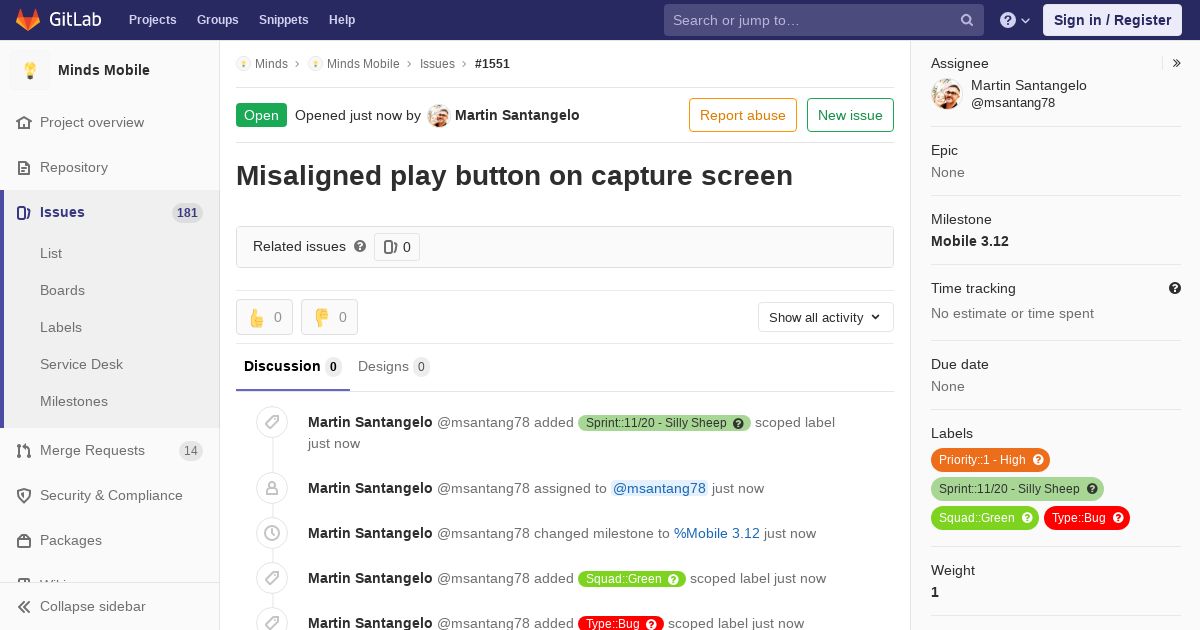
Task: Open Snippets in top navigation
Action: [x=283, y=20]
